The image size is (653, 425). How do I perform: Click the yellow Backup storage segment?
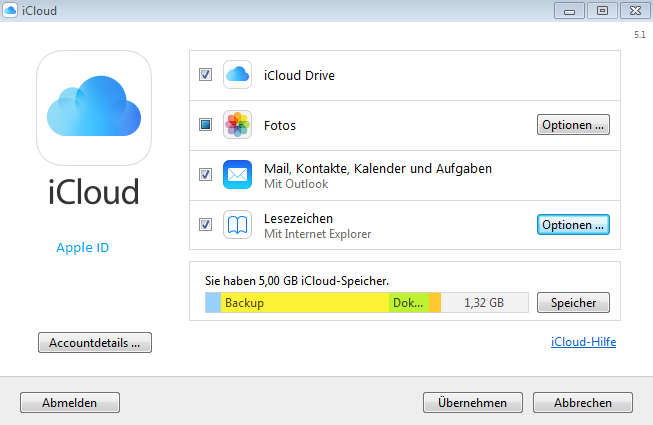305,303
